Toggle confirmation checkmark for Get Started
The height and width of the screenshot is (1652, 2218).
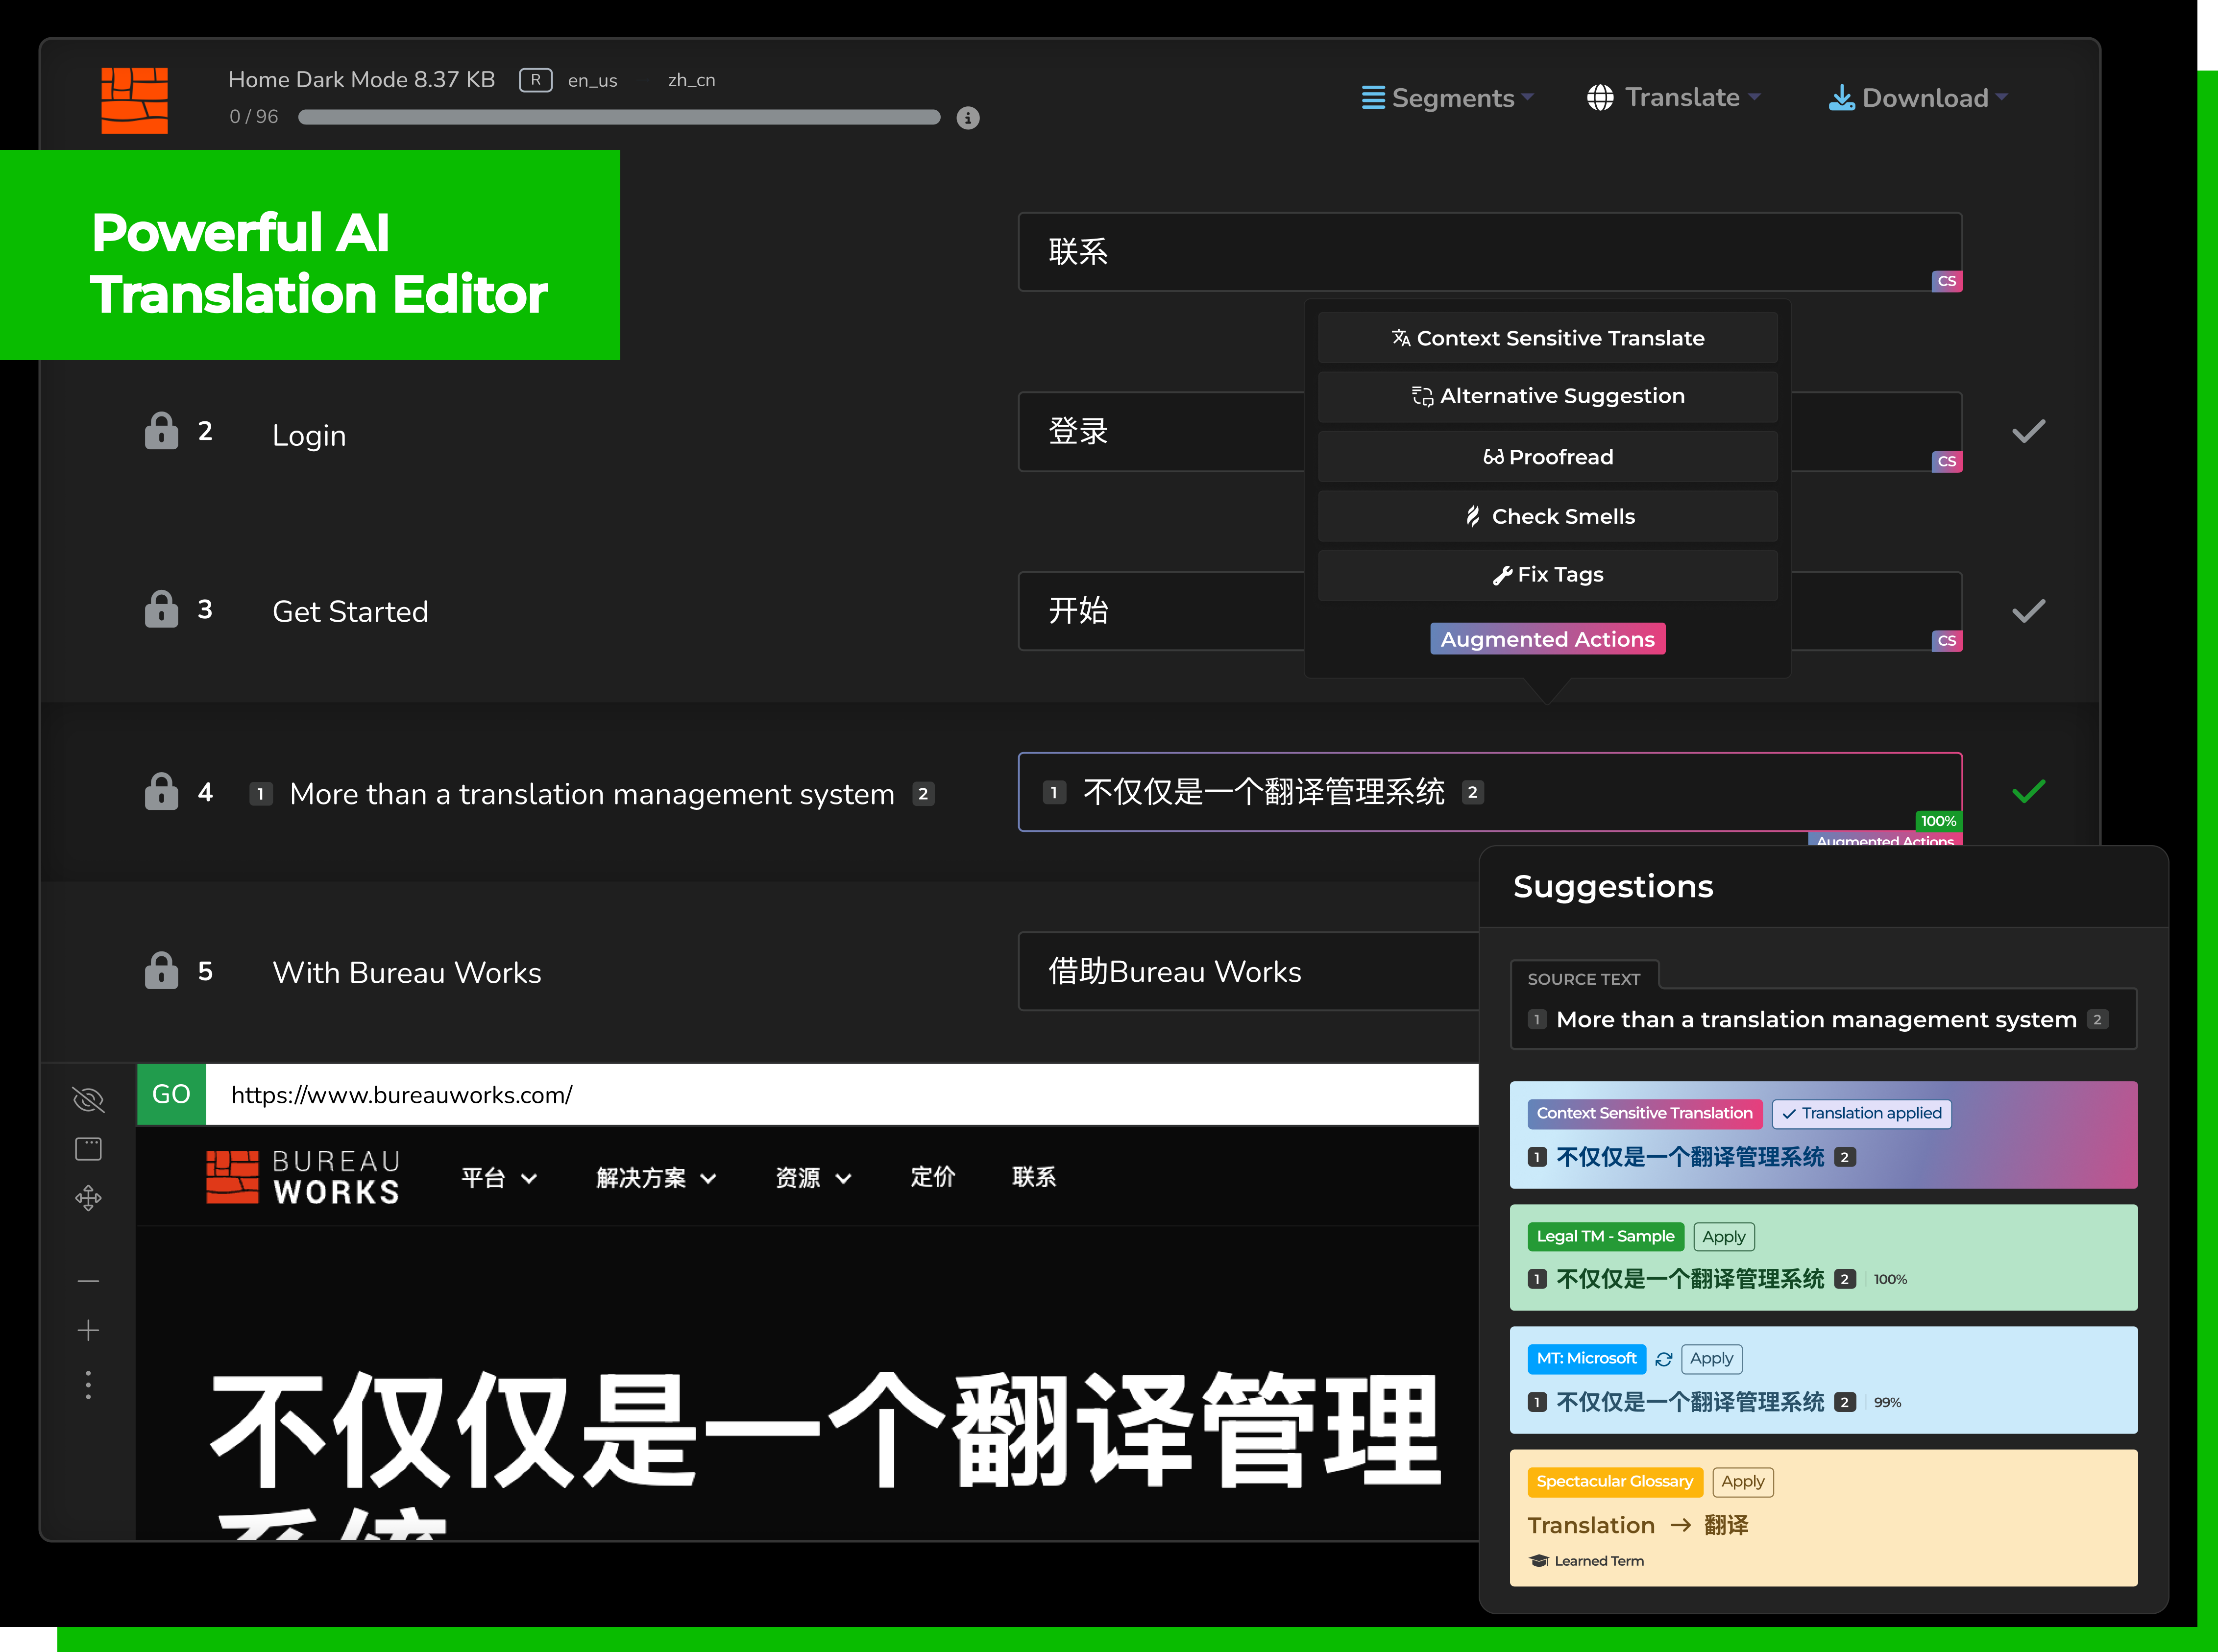click(2028, 610)
